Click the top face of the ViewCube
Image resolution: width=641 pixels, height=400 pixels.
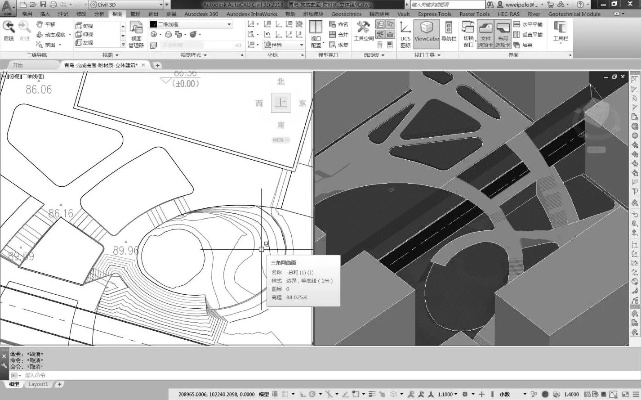point(281,103)
